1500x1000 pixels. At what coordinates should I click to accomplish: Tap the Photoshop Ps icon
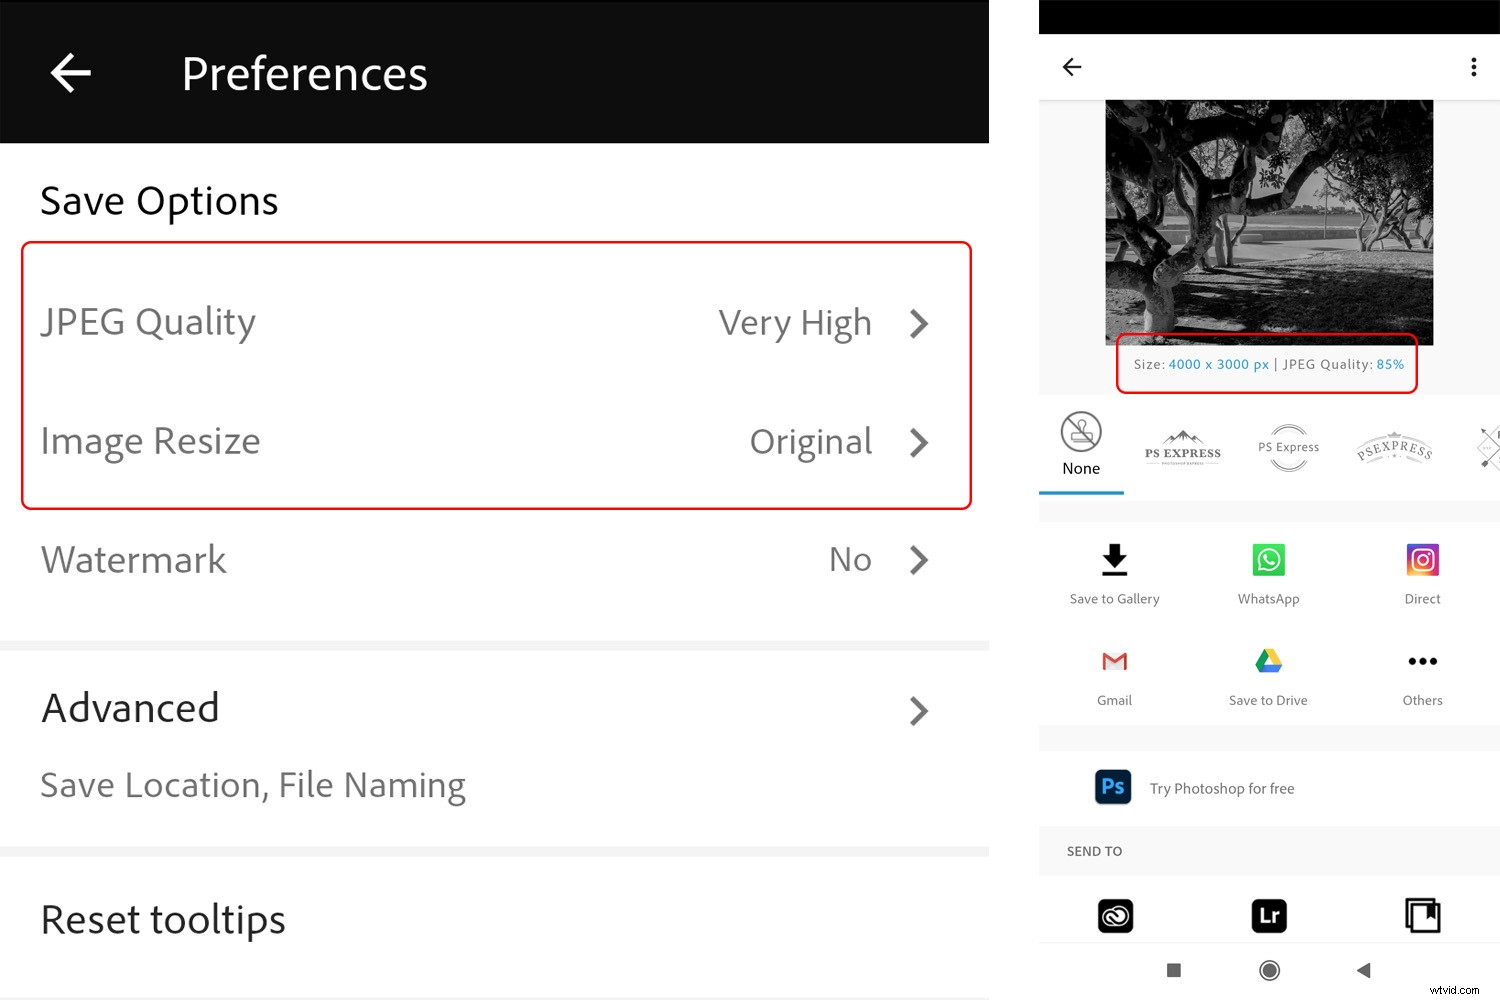click(1113, 787)
